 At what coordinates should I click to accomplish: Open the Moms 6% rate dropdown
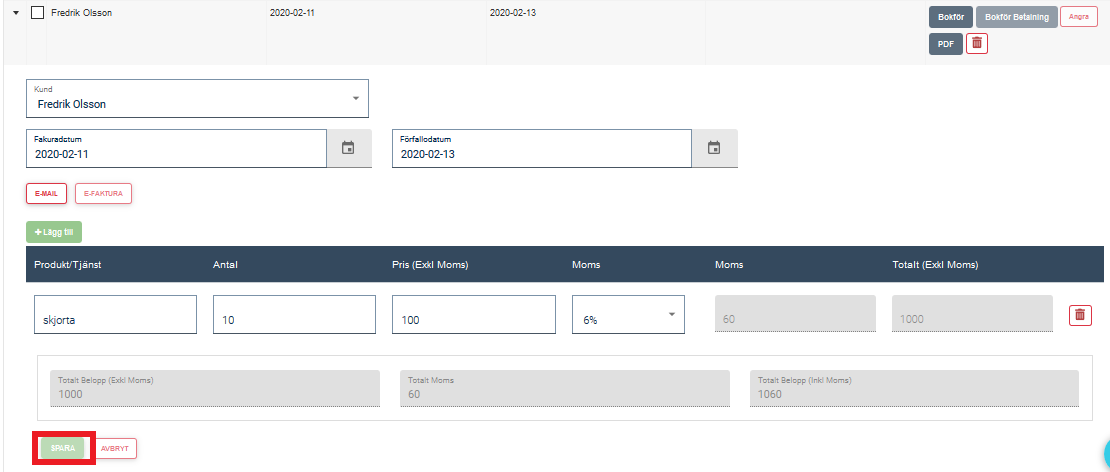[627, 315]
